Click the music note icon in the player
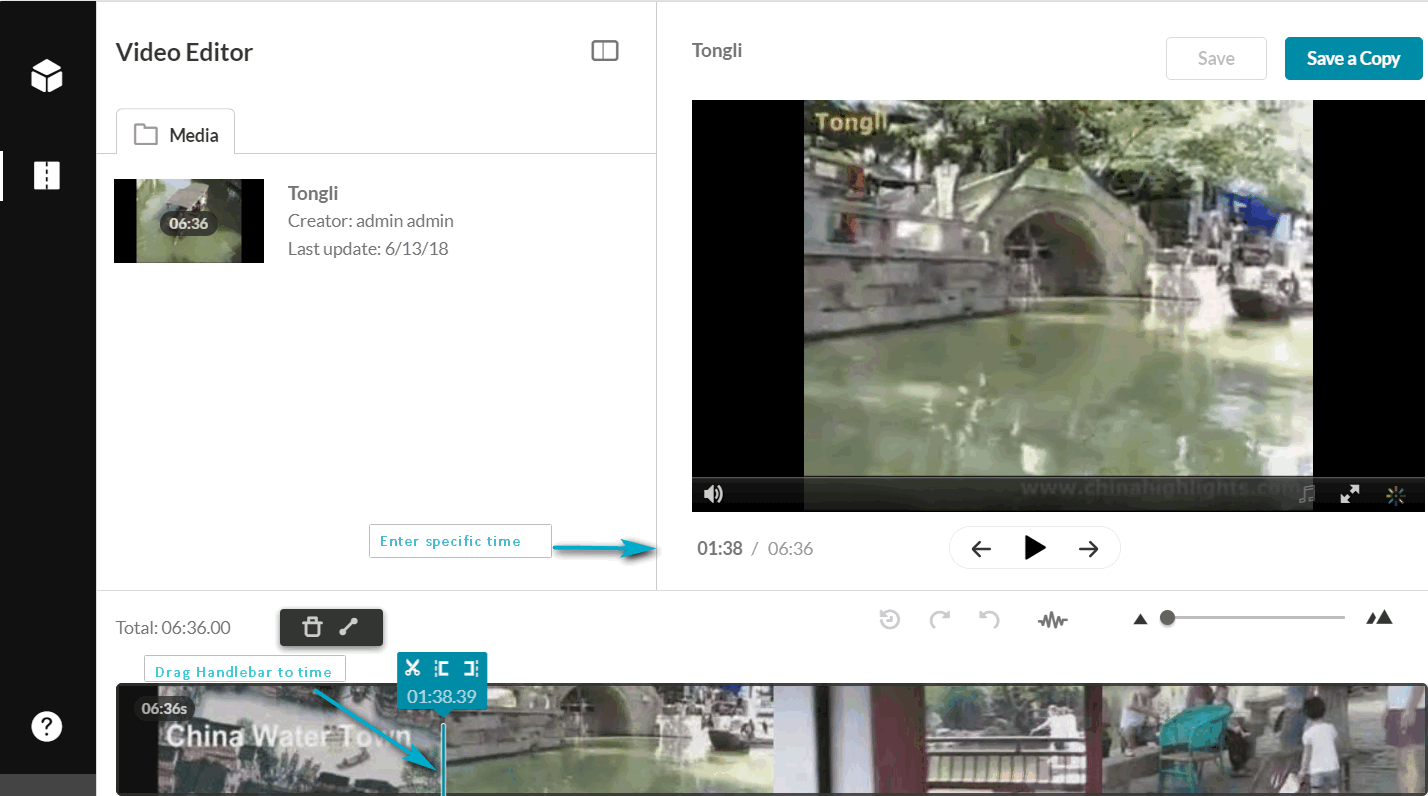Screen dimensions: 1428x796 [x=1306, y=494]
